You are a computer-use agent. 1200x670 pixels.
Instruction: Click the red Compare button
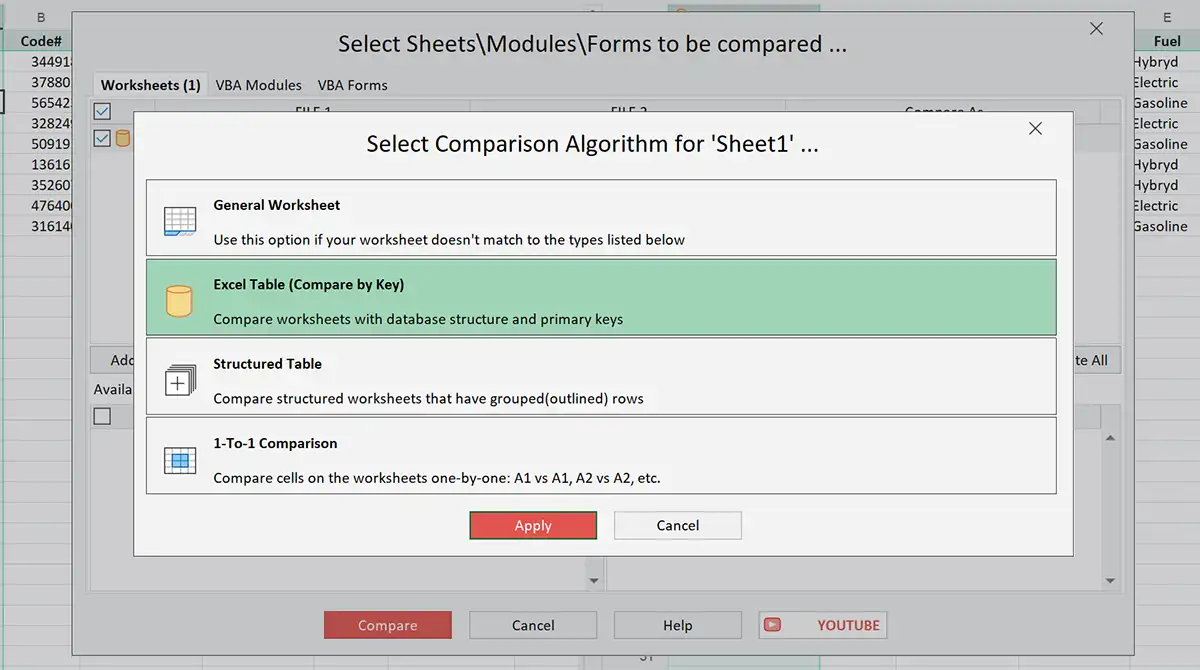387,625
